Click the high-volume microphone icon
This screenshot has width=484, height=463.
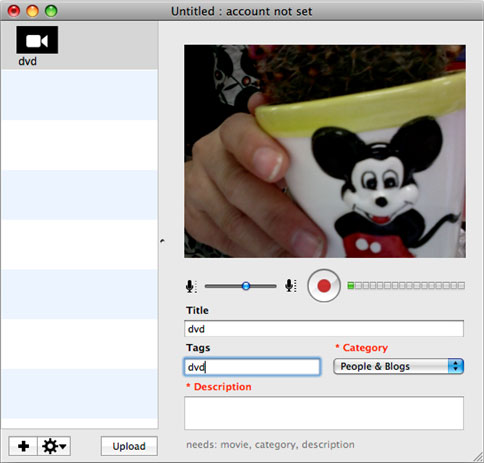tap(290, 286)
